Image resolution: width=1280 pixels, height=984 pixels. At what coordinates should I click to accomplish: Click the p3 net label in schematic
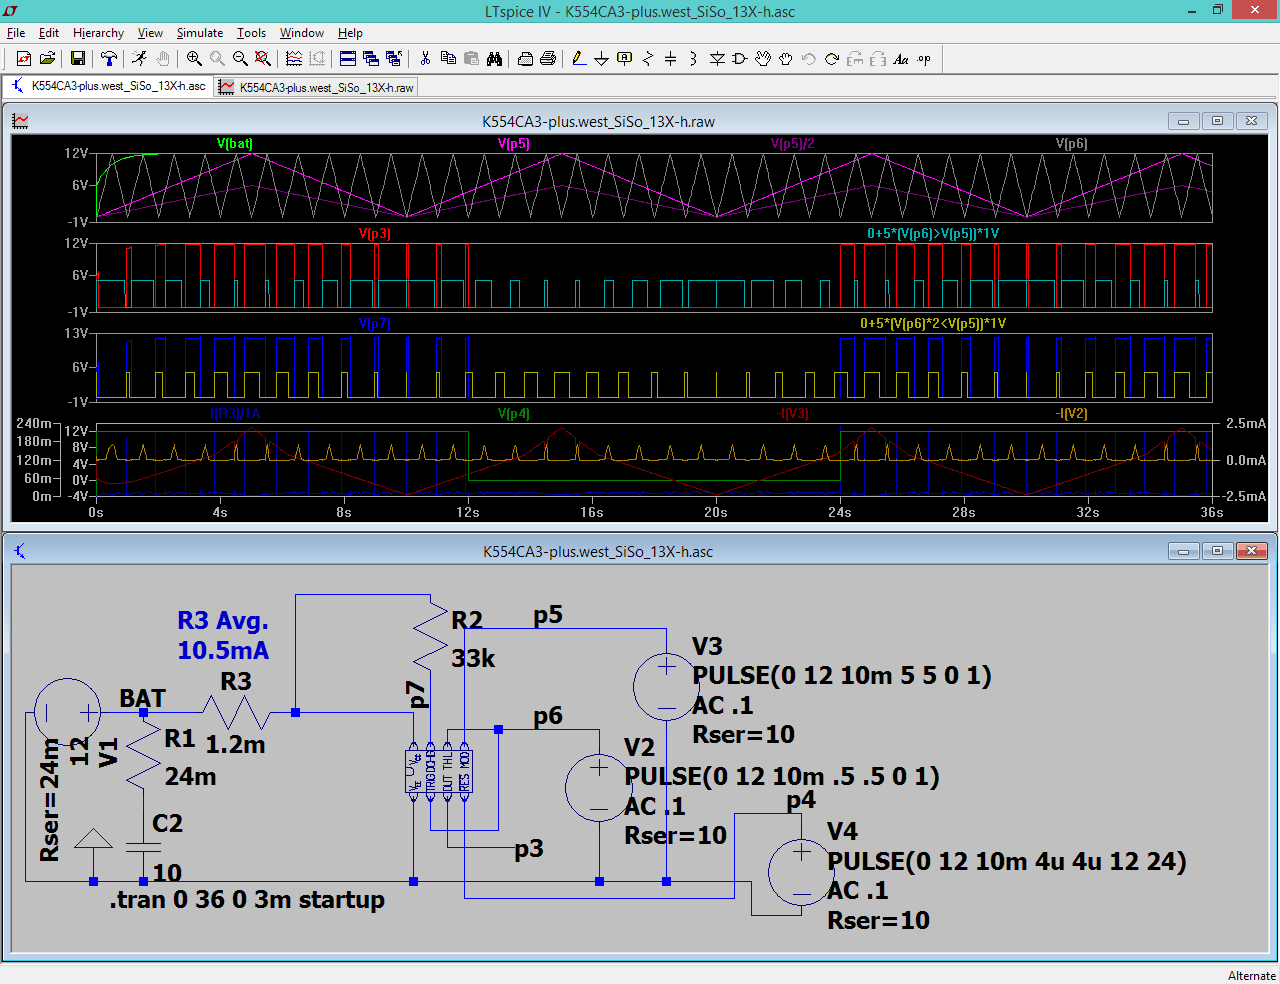tap(529, 849)
